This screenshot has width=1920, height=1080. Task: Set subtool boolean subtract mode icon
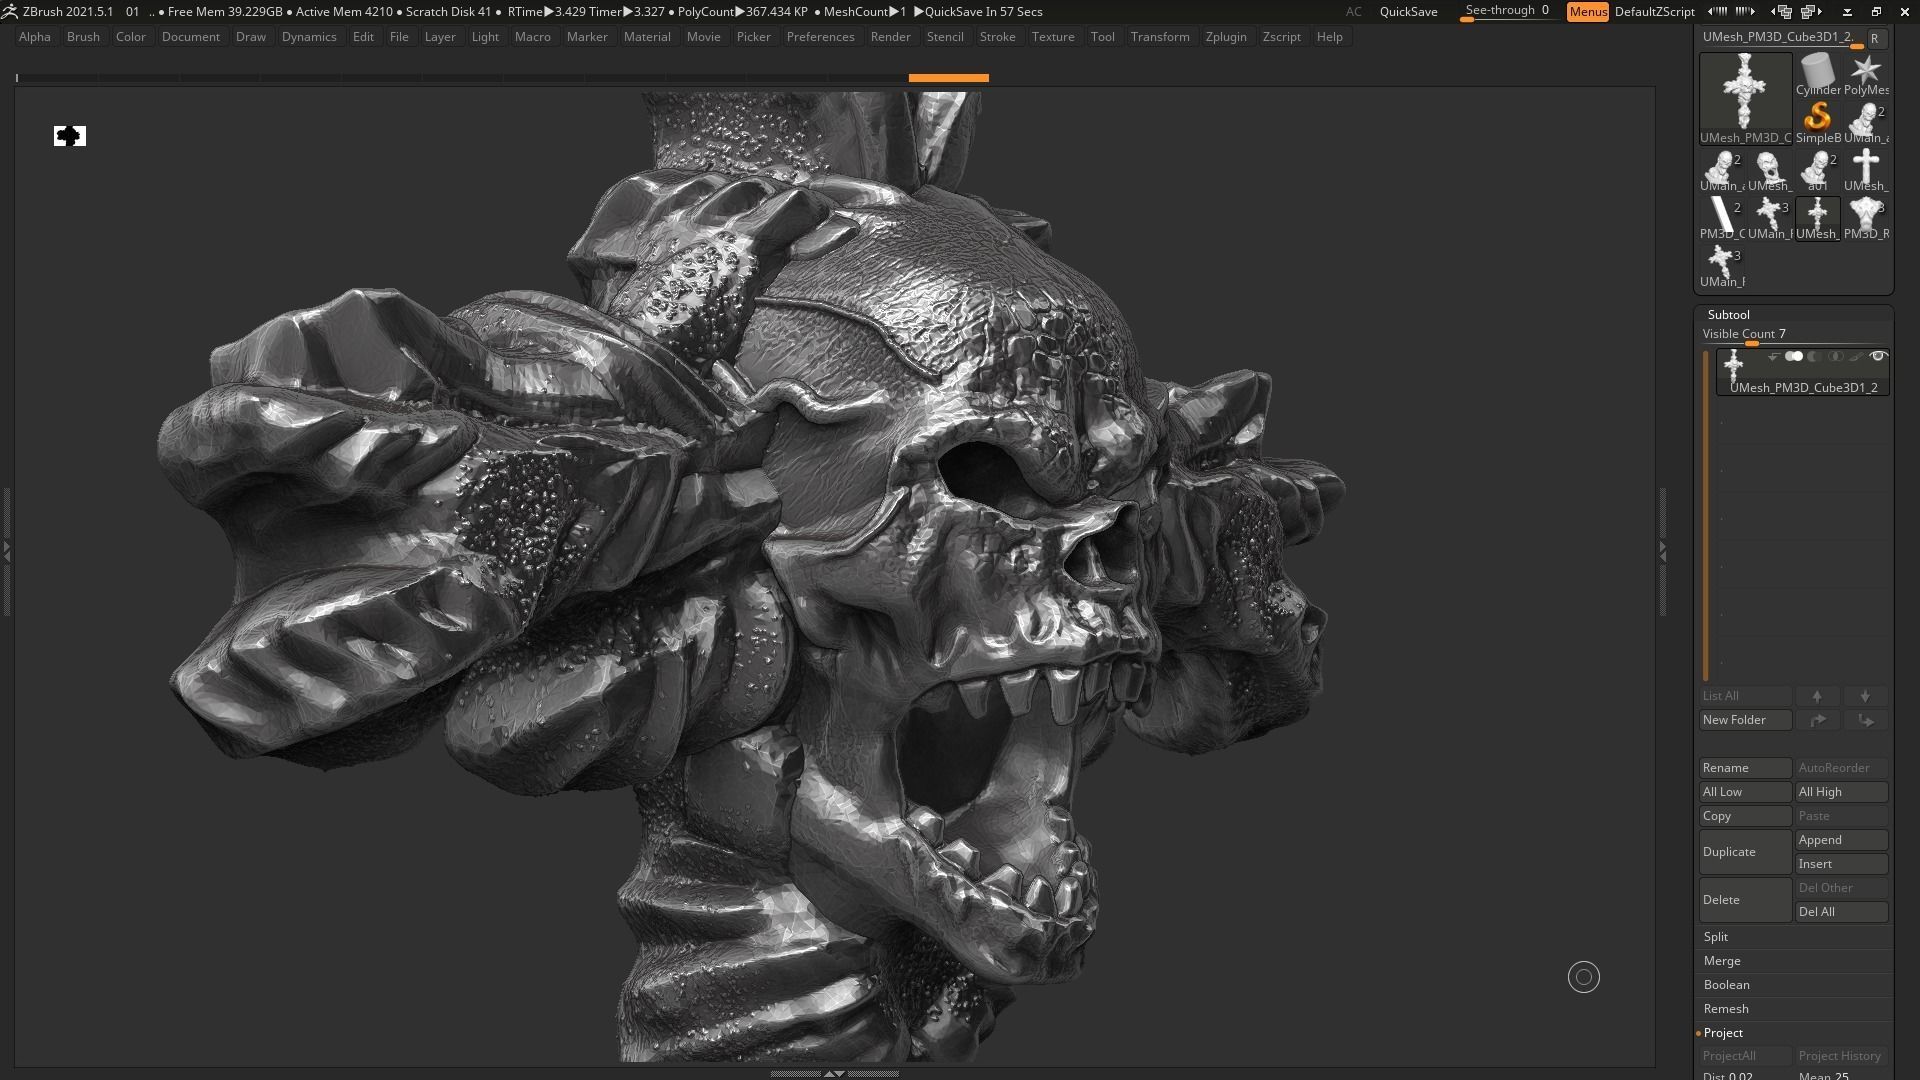[1815, 356]
